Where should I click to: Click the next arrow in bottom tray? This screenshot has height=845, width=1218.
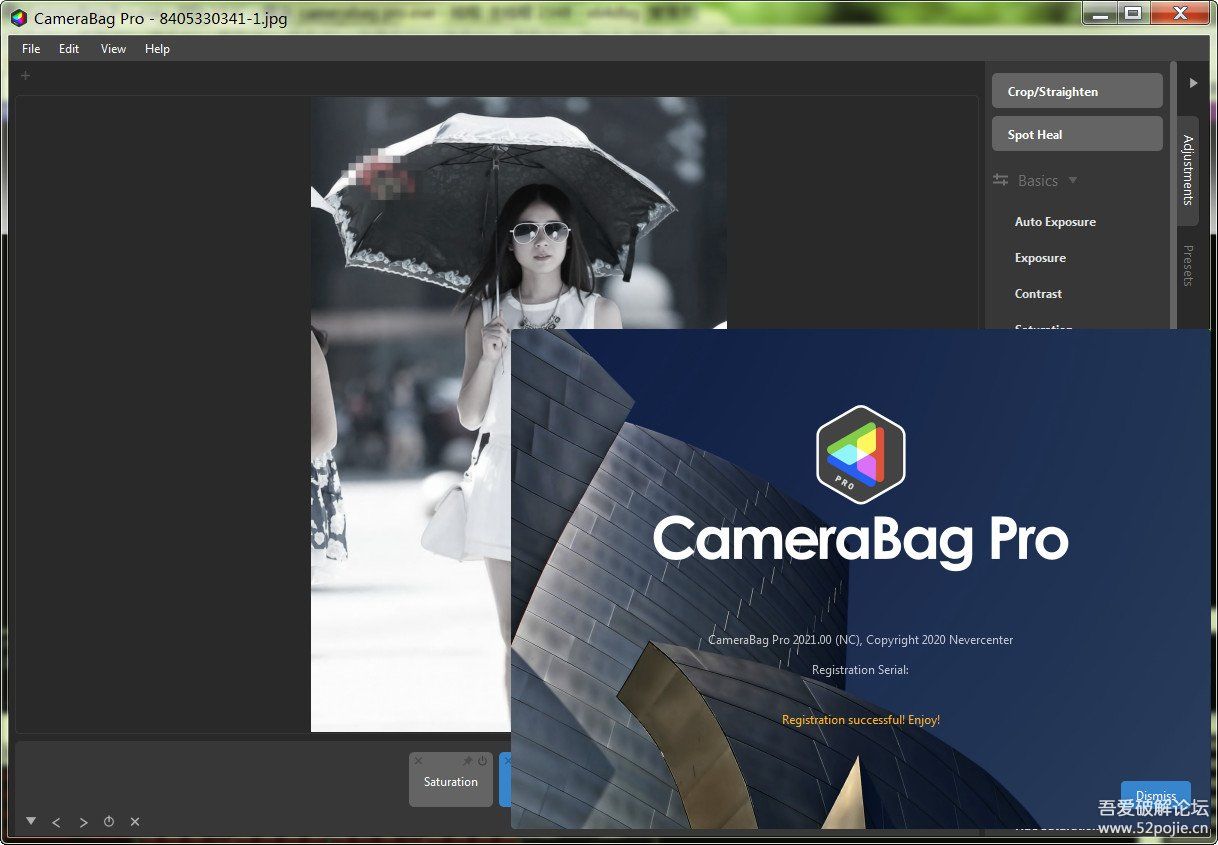point(83,822)
